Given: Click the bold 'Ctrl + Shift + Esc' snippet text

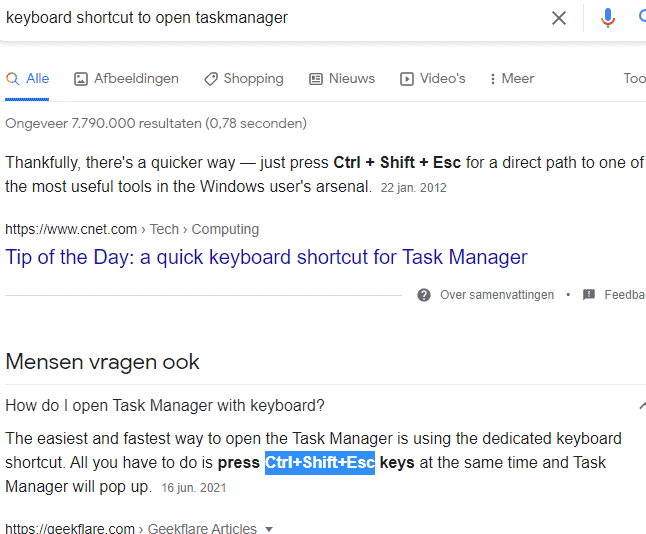Looking at the screenshot, I should pyautogui.click(x=397, y=162).
